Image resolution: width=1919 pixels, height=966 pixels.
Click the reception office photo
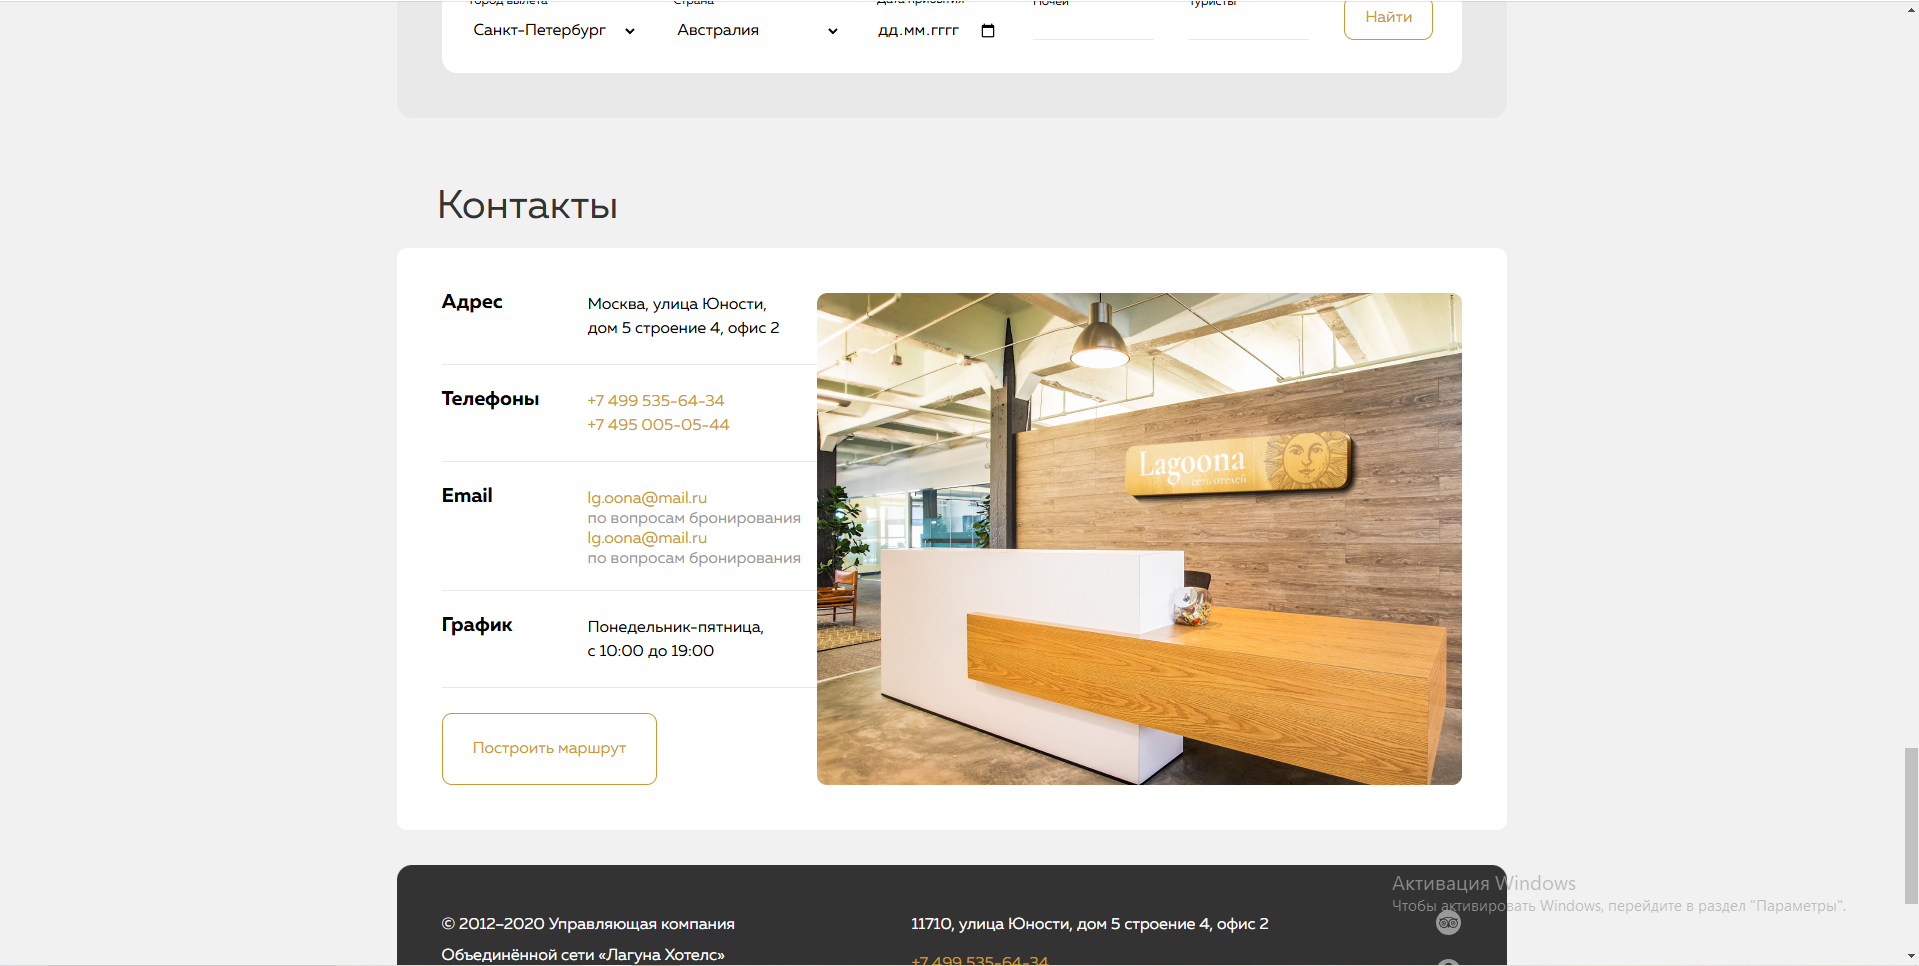pos(1139,538)
